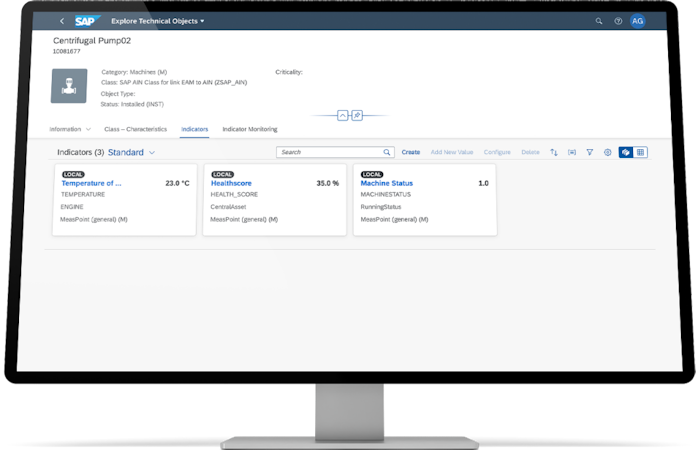
Task: Click the Add New Value button
Action: 452,152
